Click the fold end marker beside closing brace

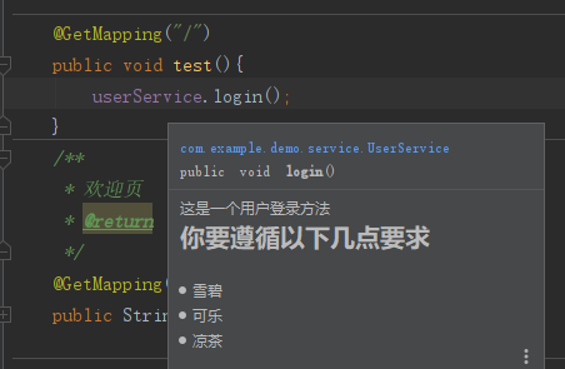click(x=4, y=125)
